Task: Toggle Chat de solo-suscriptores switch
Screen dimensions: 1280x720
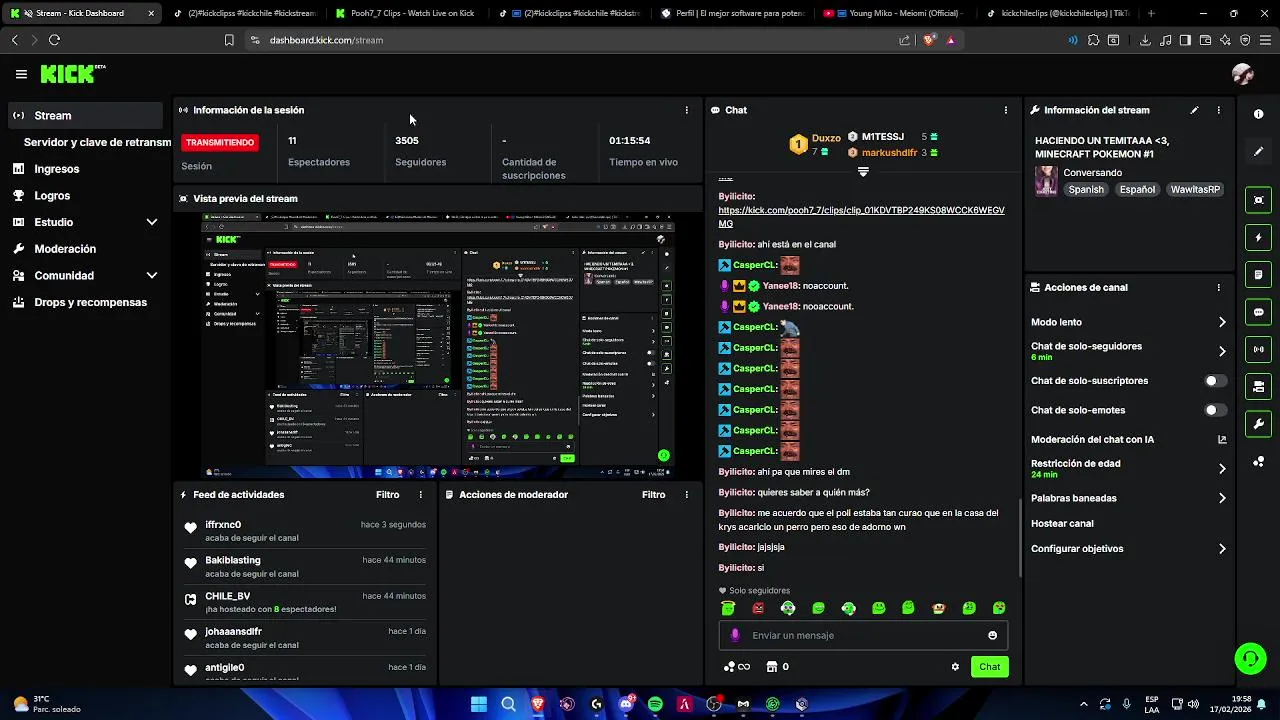Action: 1215,381
